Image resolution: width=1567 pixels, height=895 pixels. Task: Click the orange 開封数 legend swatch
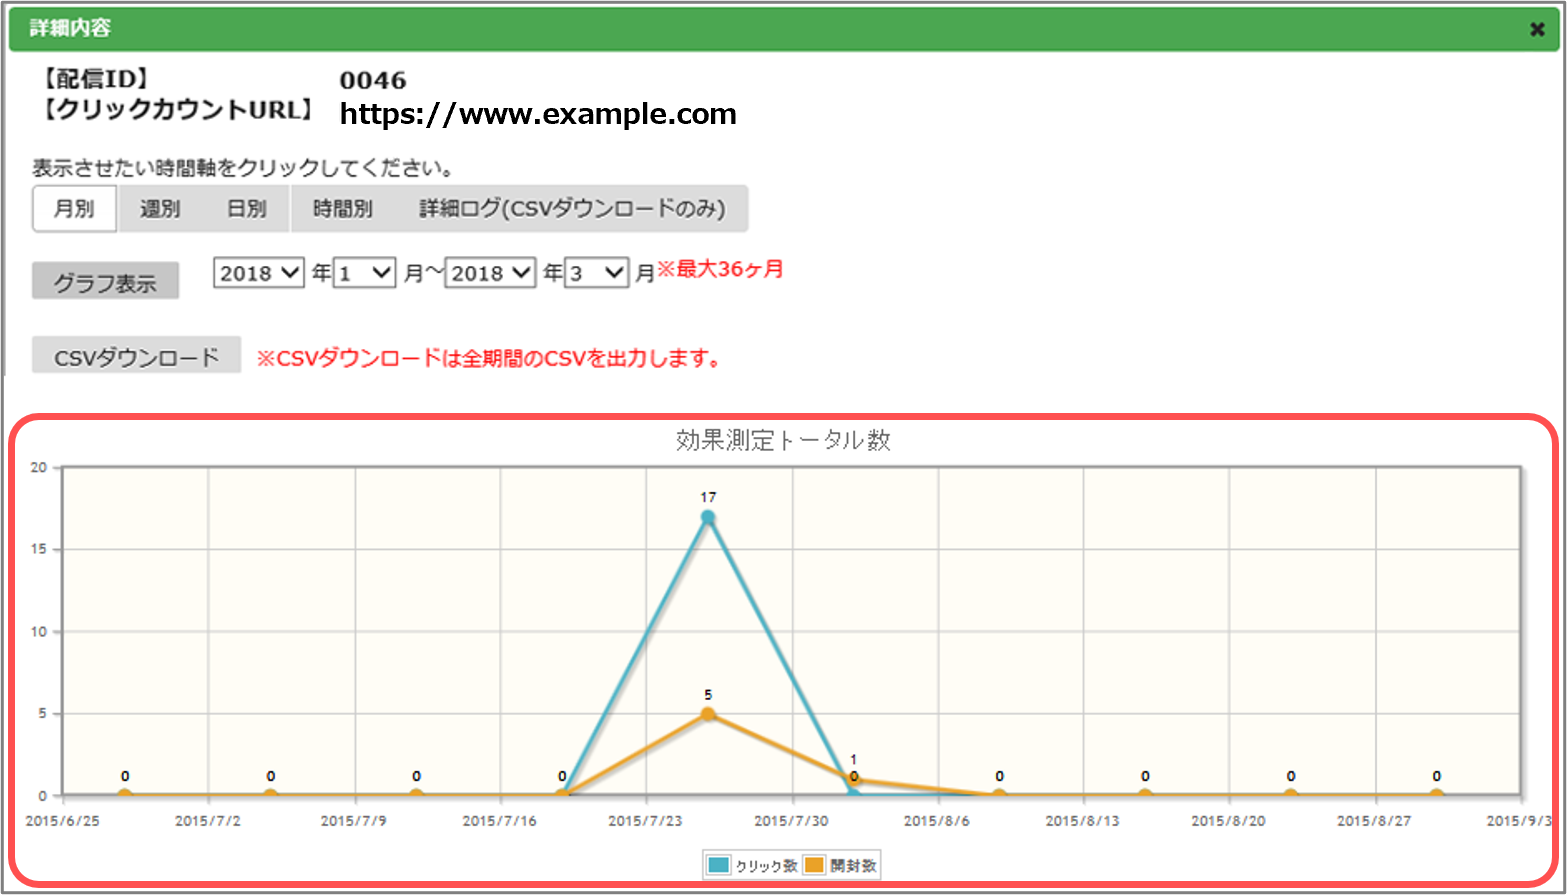[x=814, y=865]
